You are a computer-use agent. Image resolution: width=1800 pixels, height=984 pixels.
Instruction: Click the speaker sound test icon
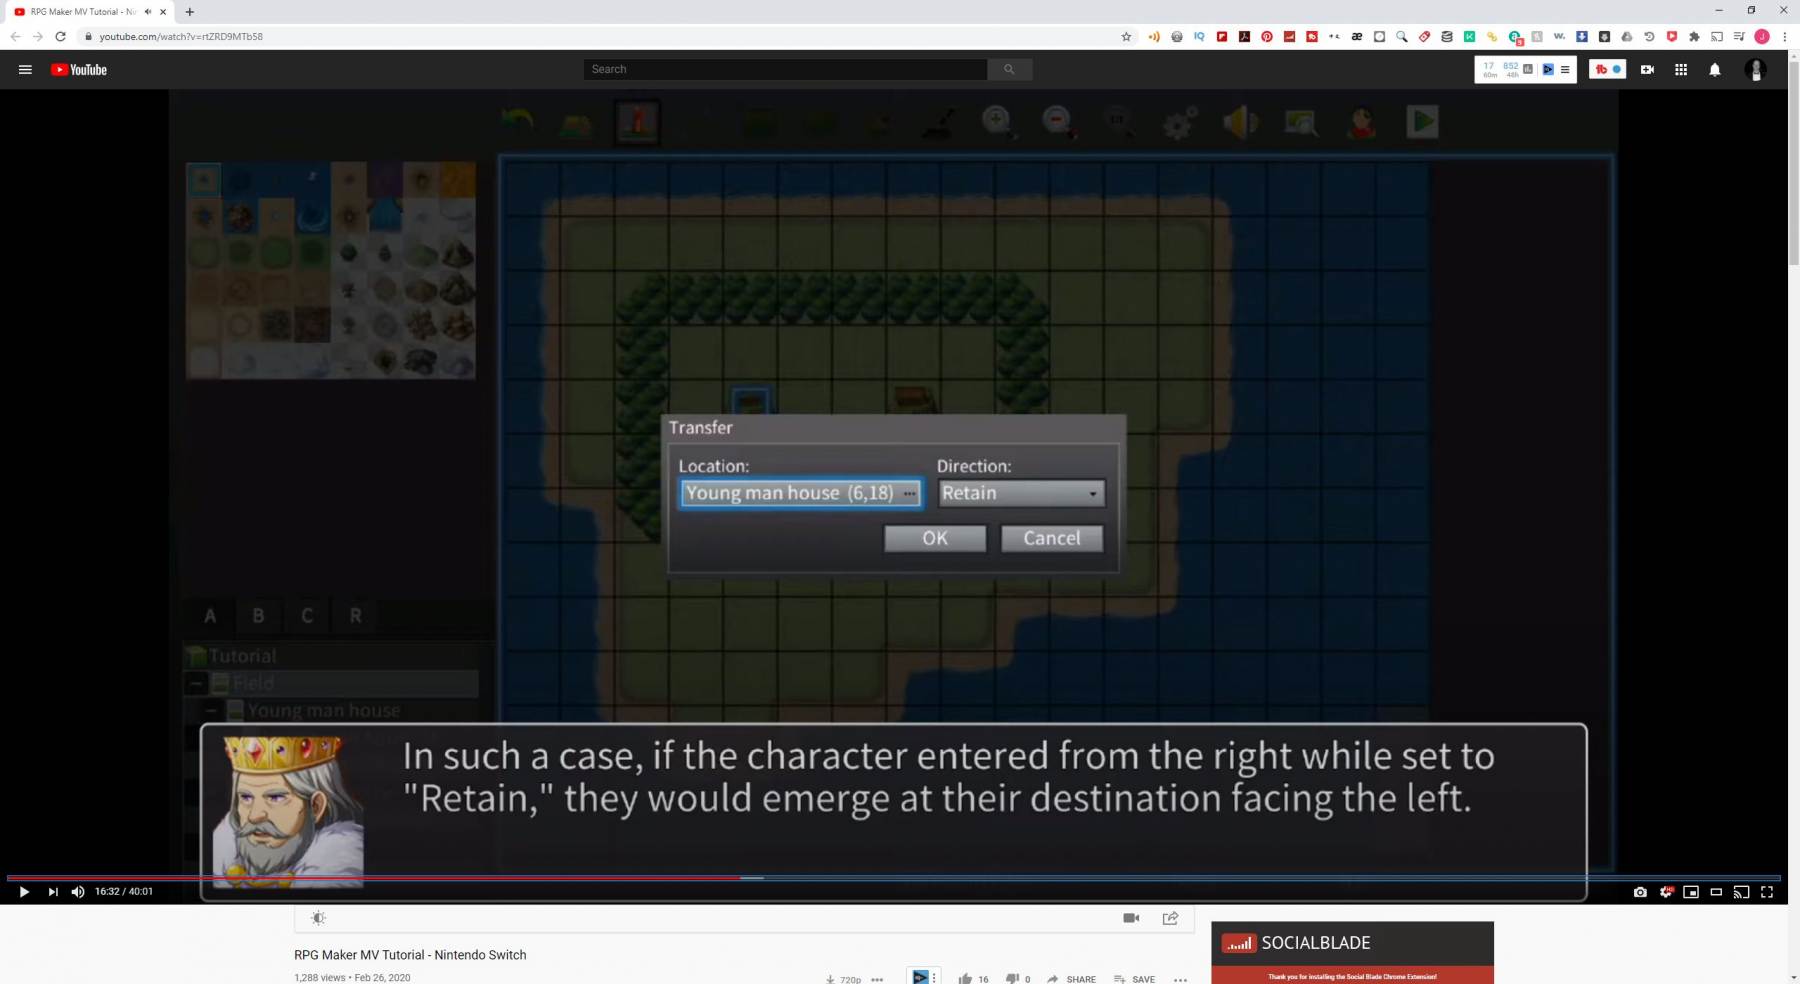pyautogui.click(x=1240, y=122)
